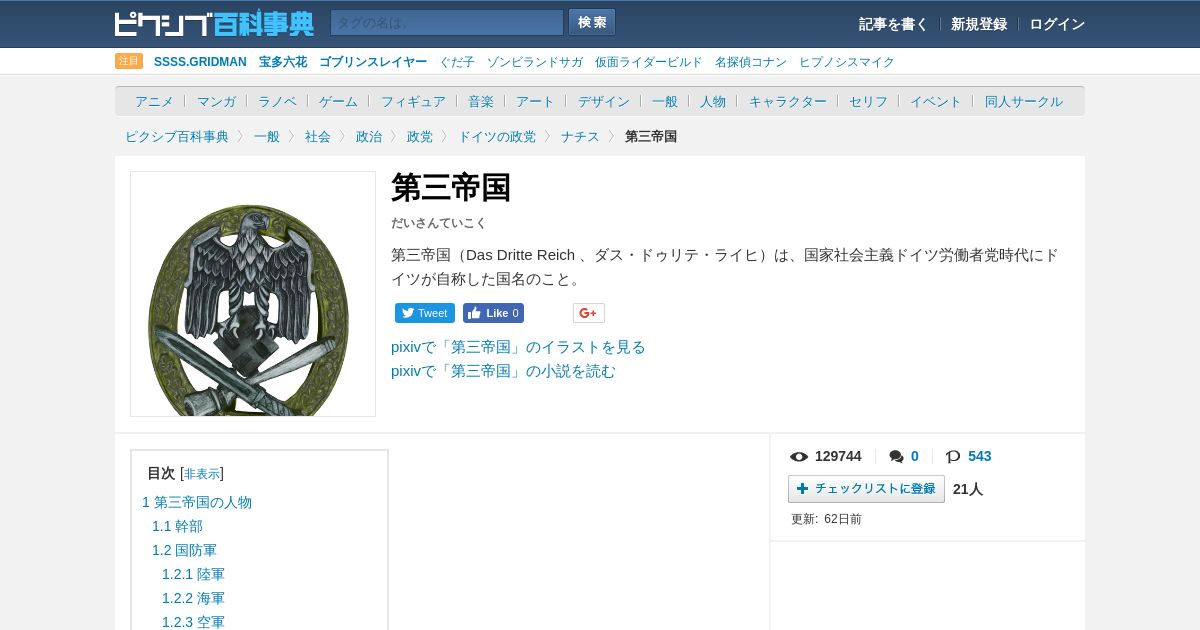Viewport: 1200px width, 630px height.
Task: Select the 音楽 category tab
Action: 481,101
